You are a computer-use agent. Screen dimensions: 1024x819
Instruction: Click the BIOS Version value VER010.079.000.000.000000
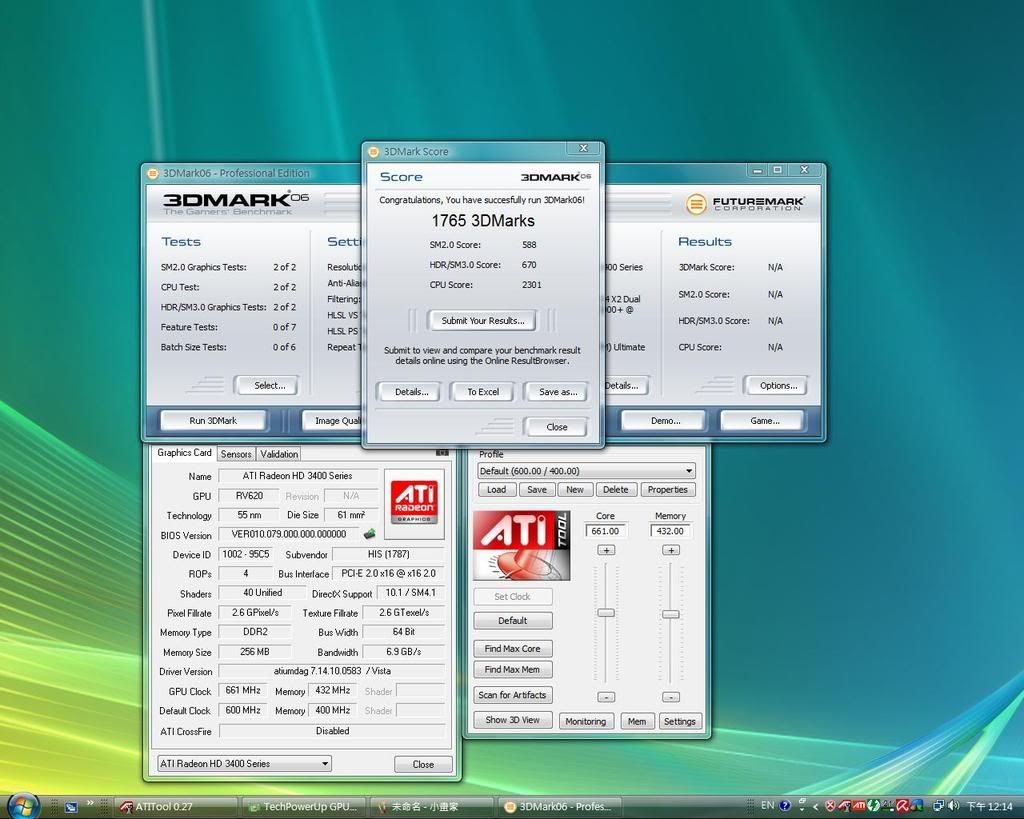(x=289, y=534)
